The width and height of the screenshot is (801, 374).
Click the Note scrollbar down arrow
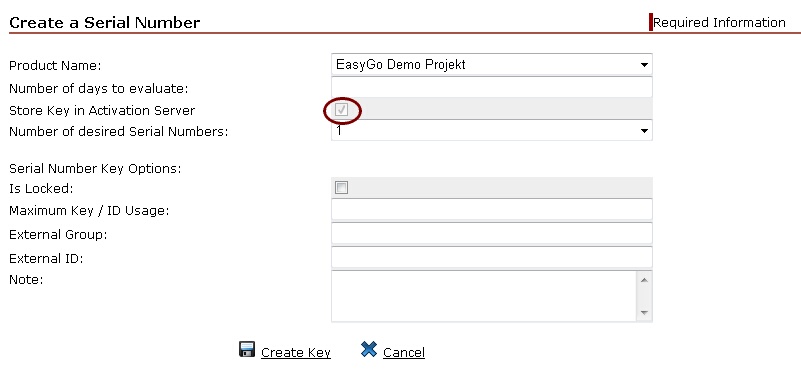click(x=644, y=313)
